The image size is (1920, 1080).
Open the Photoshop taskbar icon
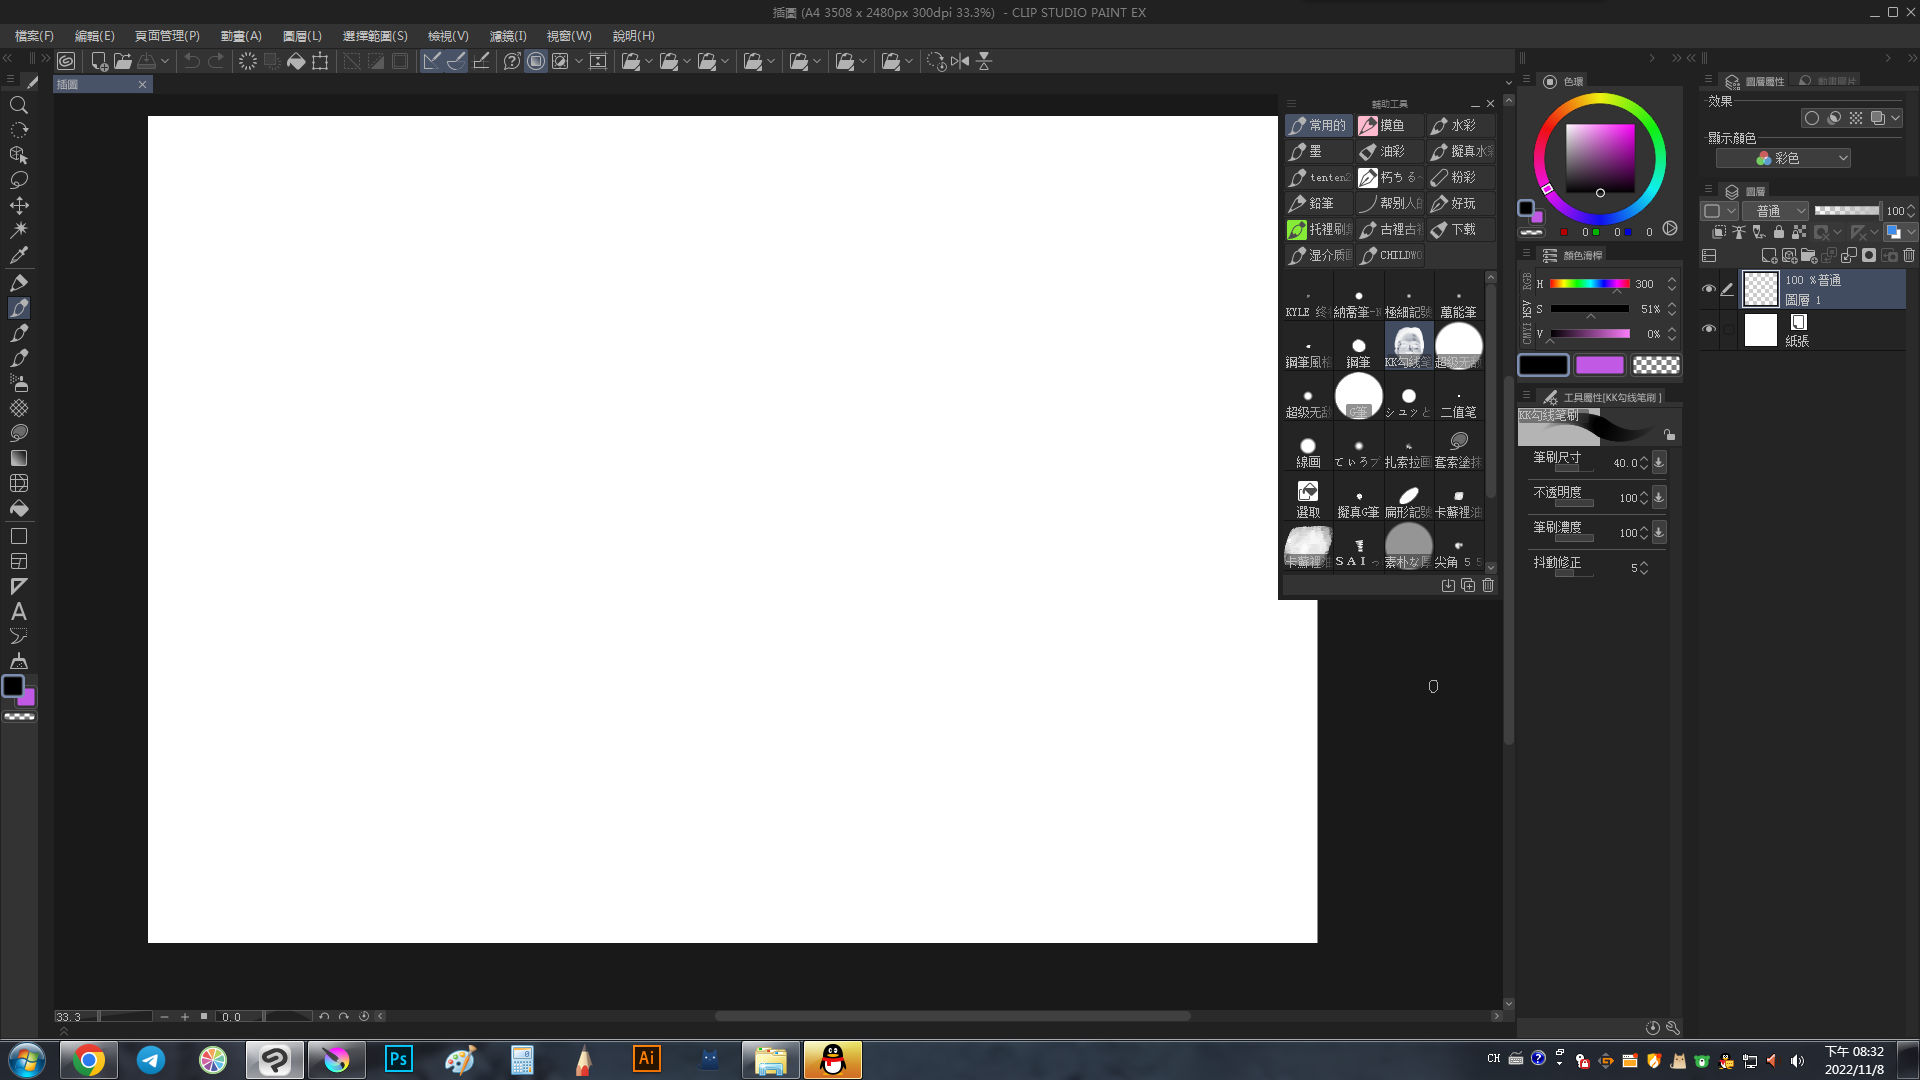(x=398, y=1059)
